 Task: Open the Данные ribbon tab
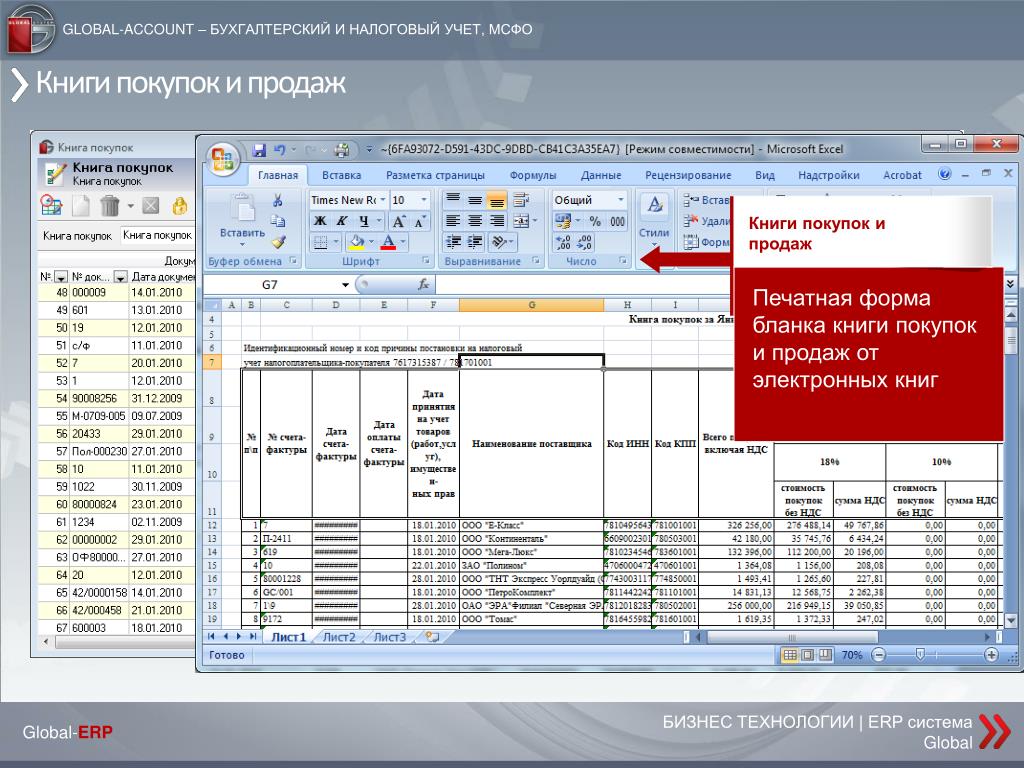click(601, 175)
